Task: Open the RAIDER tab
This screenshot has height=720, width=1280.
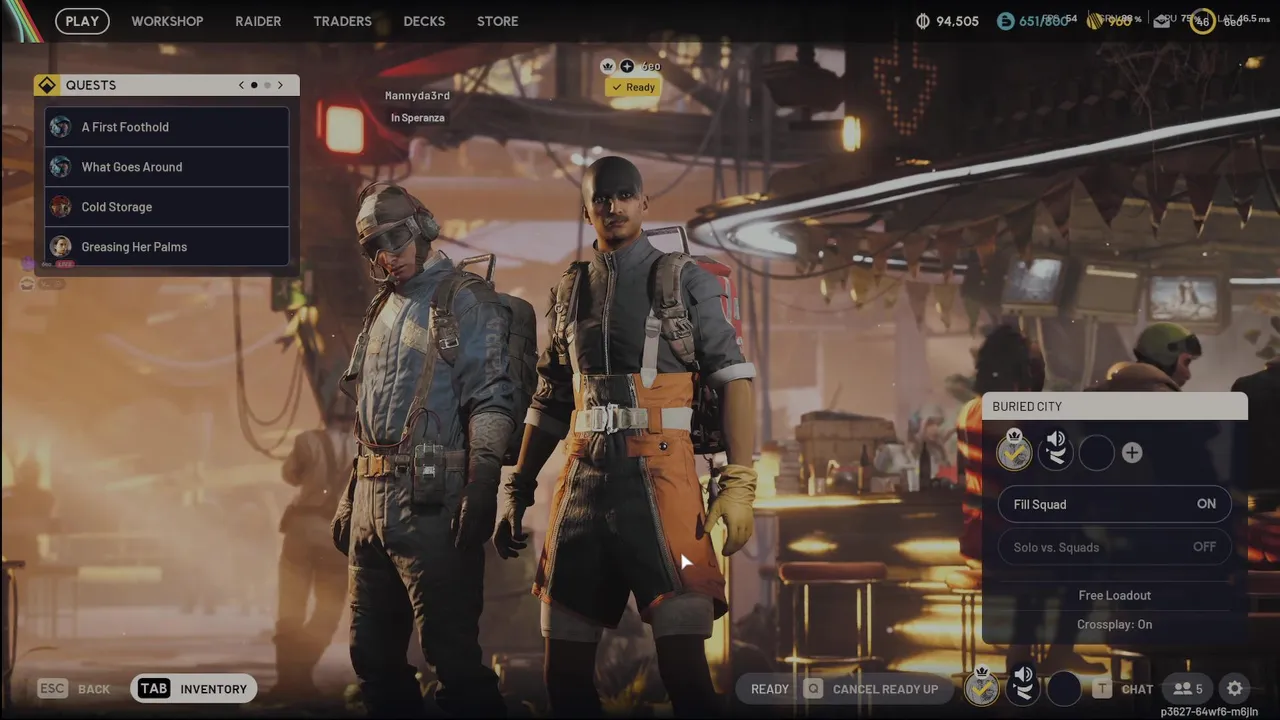Action: (258, 21)
